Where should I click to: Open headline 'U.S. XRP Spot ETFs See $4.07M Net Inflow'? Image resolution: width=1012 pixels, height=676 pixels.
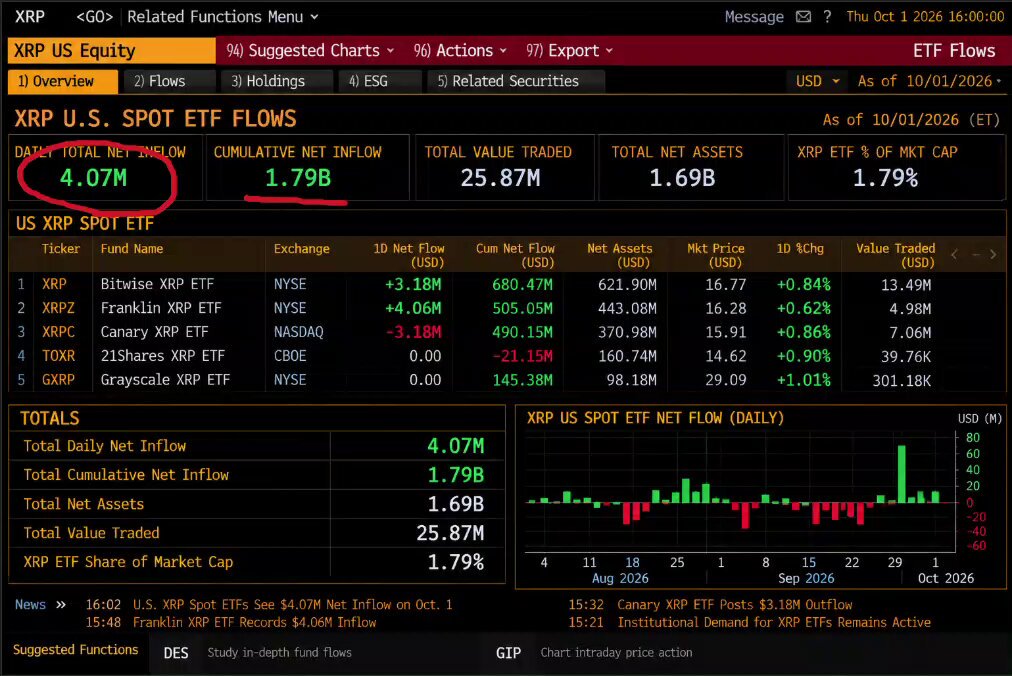point(292,605)
